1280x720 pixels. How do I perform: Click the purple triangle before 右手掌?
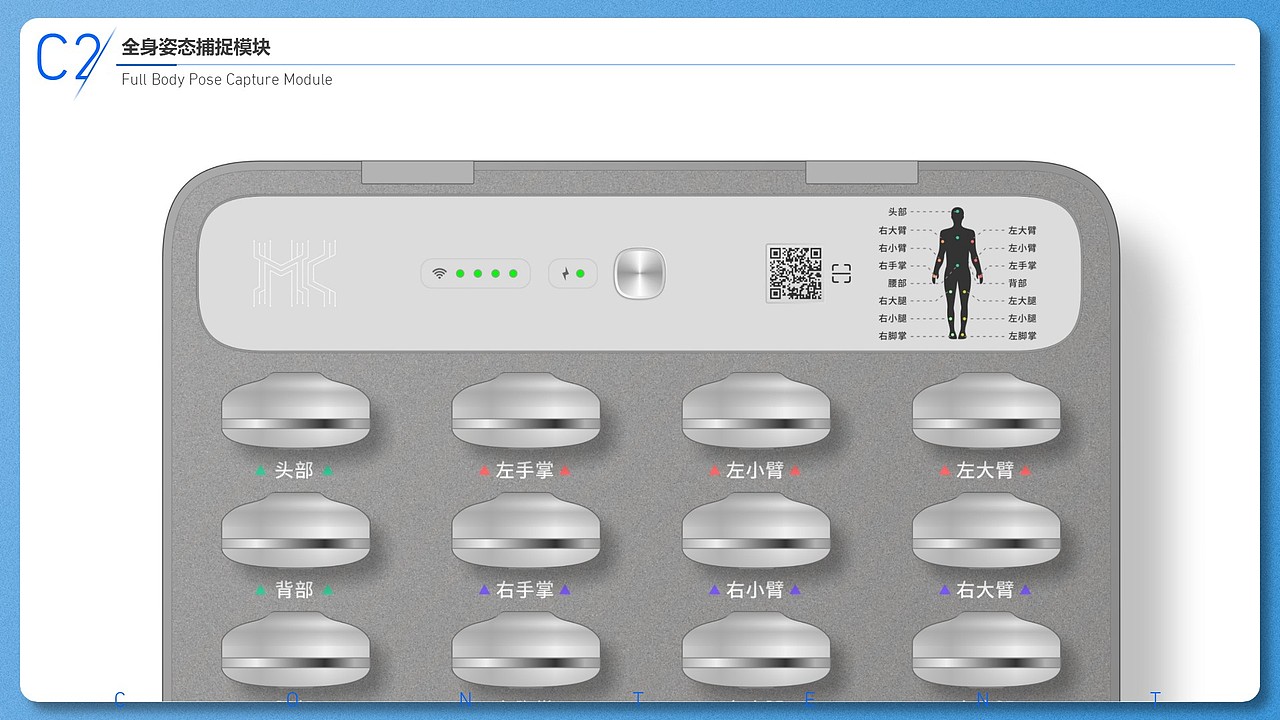[x=485, y=590]
